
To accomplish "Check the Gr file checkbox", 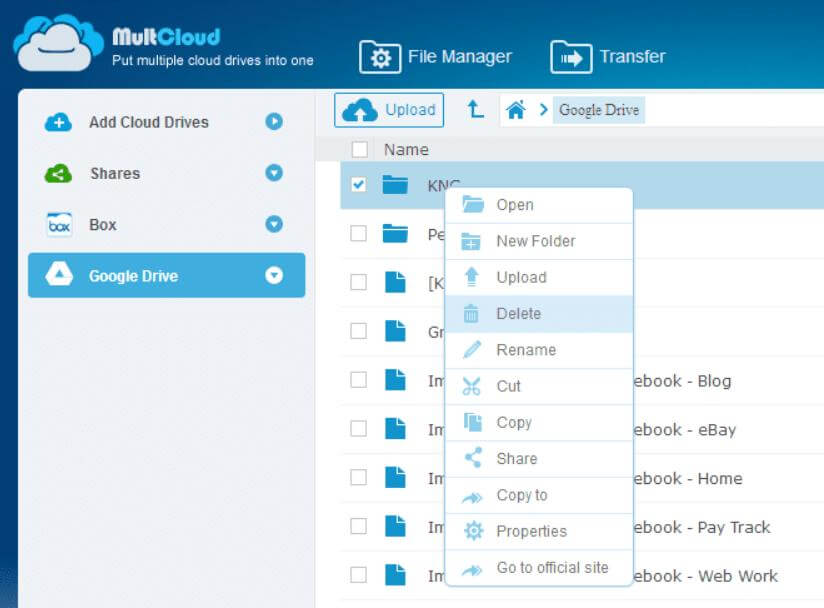I will [x=358, y=331].
